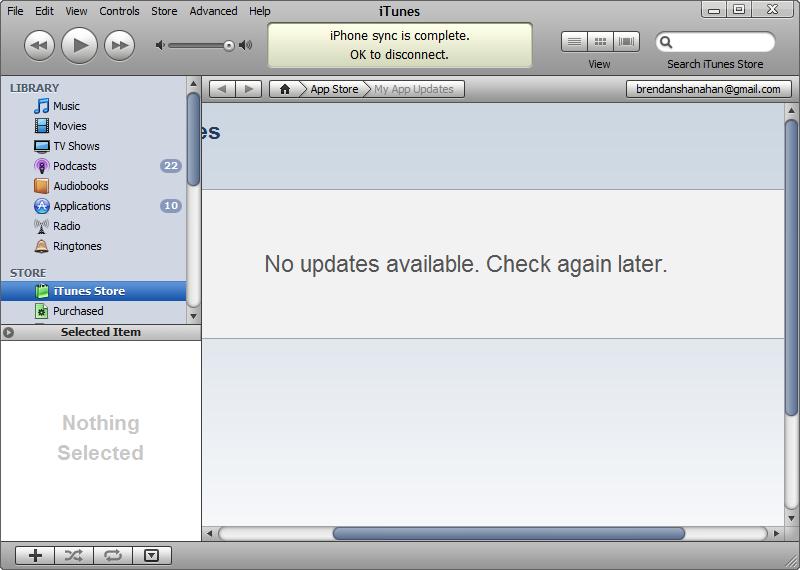The width and height of the screenshot is (800, 570).
Task: Click the horizontal scrollbar right arrow
Action: coord(777,534)
